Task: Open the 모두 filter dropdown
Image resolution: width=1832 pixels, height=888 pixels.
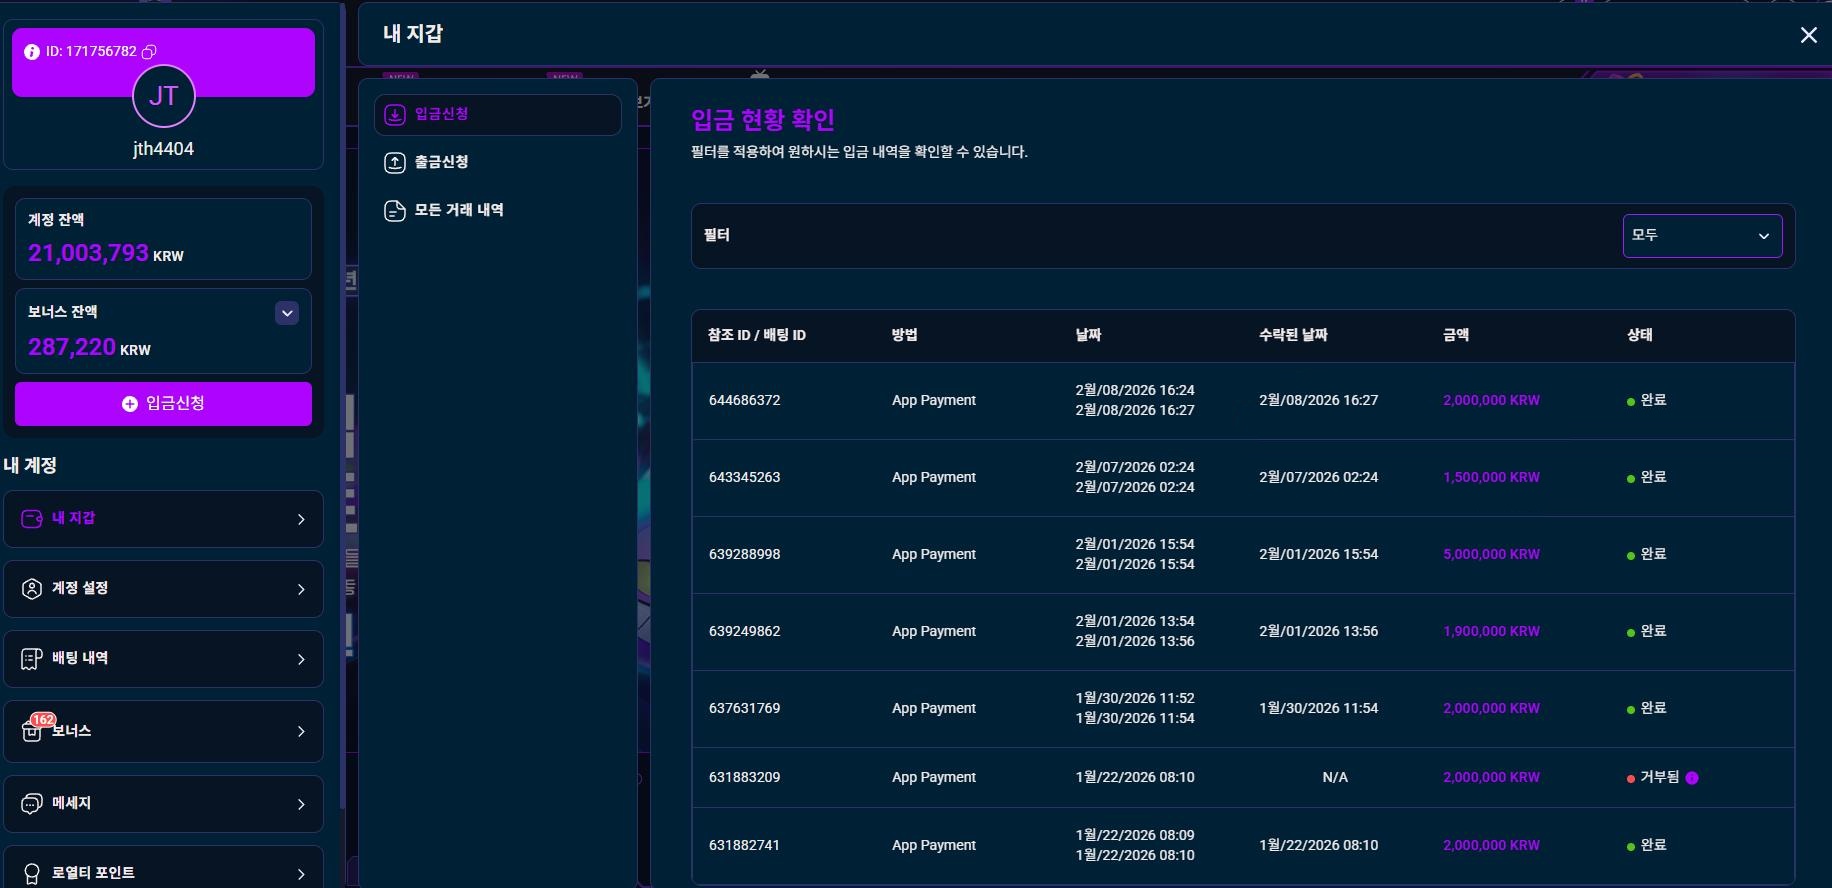Action: tap(1702, 236)
